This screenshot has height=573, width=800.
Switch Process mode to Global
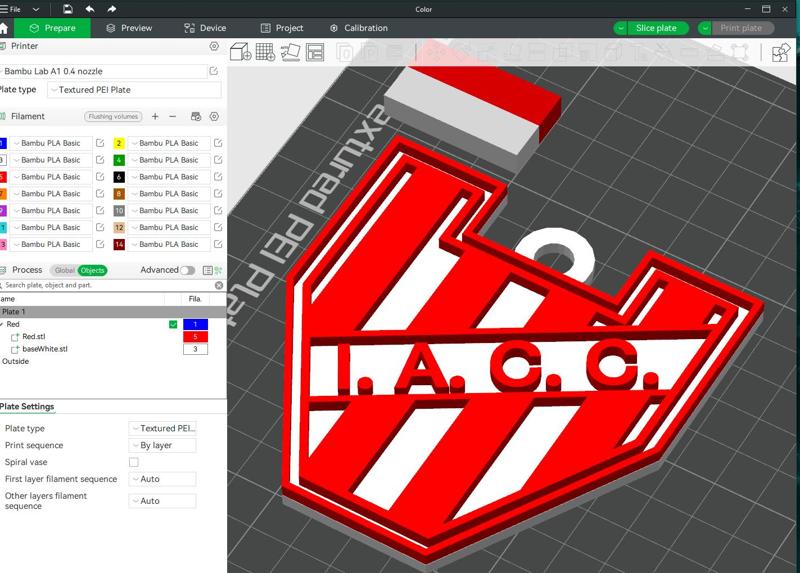64,270
